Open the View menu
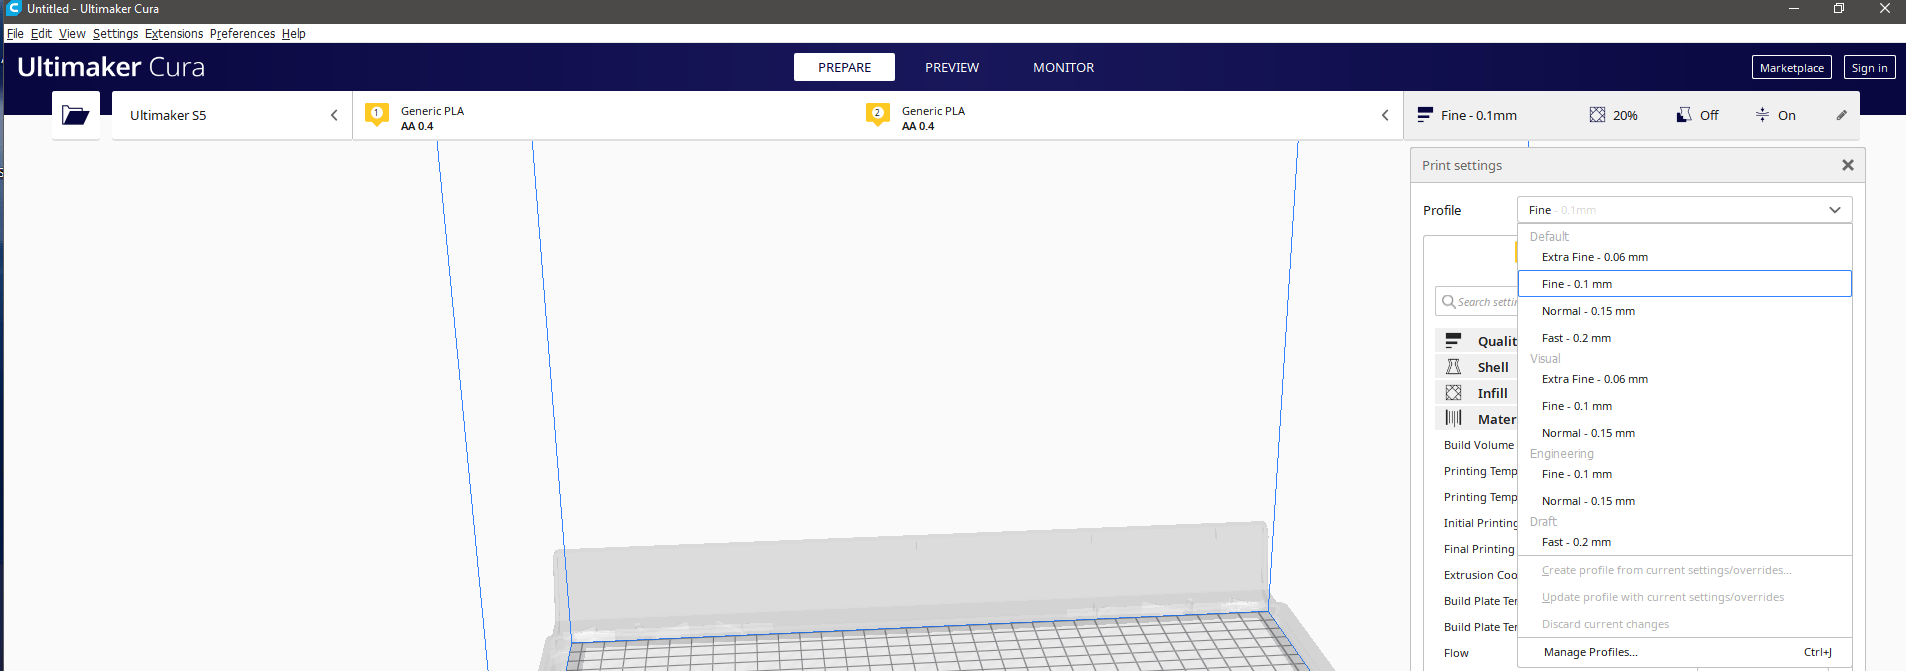The image size is (1906, 671). click(x=72, y=33)
